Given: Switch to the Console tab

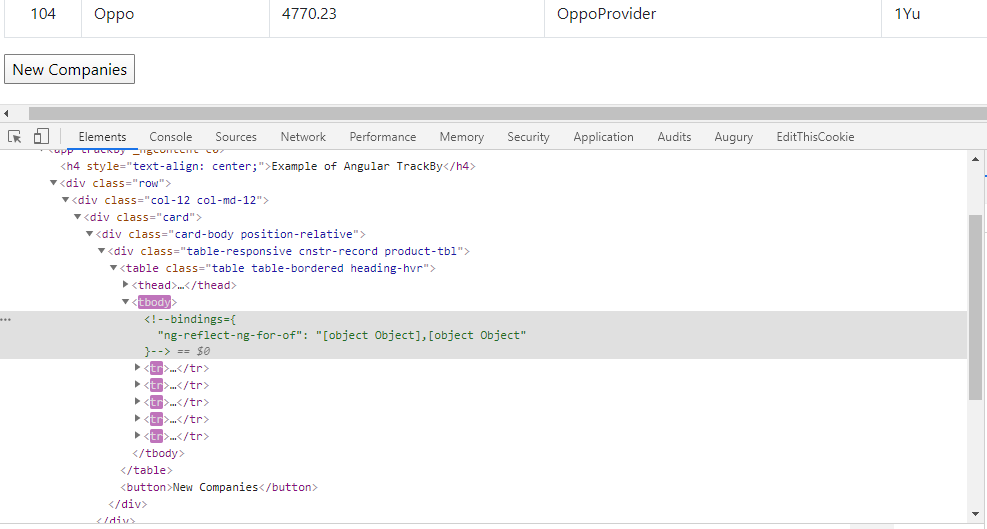Looking at the screenshot, I should coord(171,137).
